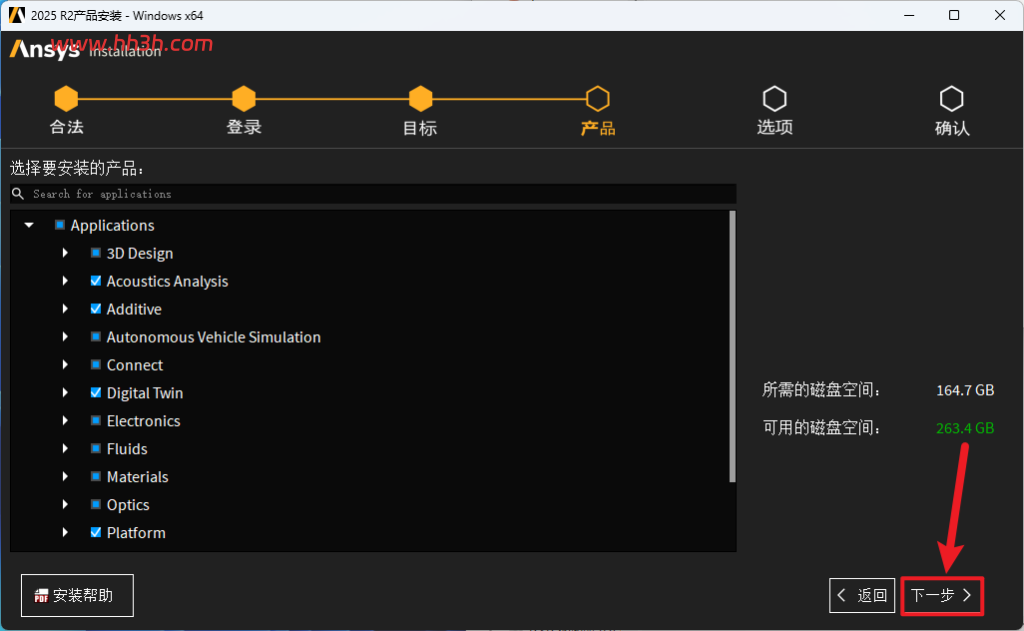This screenshot has height=631, width=1024.
Task: Expand the Digital Twin node
Action: coord(65,393)
